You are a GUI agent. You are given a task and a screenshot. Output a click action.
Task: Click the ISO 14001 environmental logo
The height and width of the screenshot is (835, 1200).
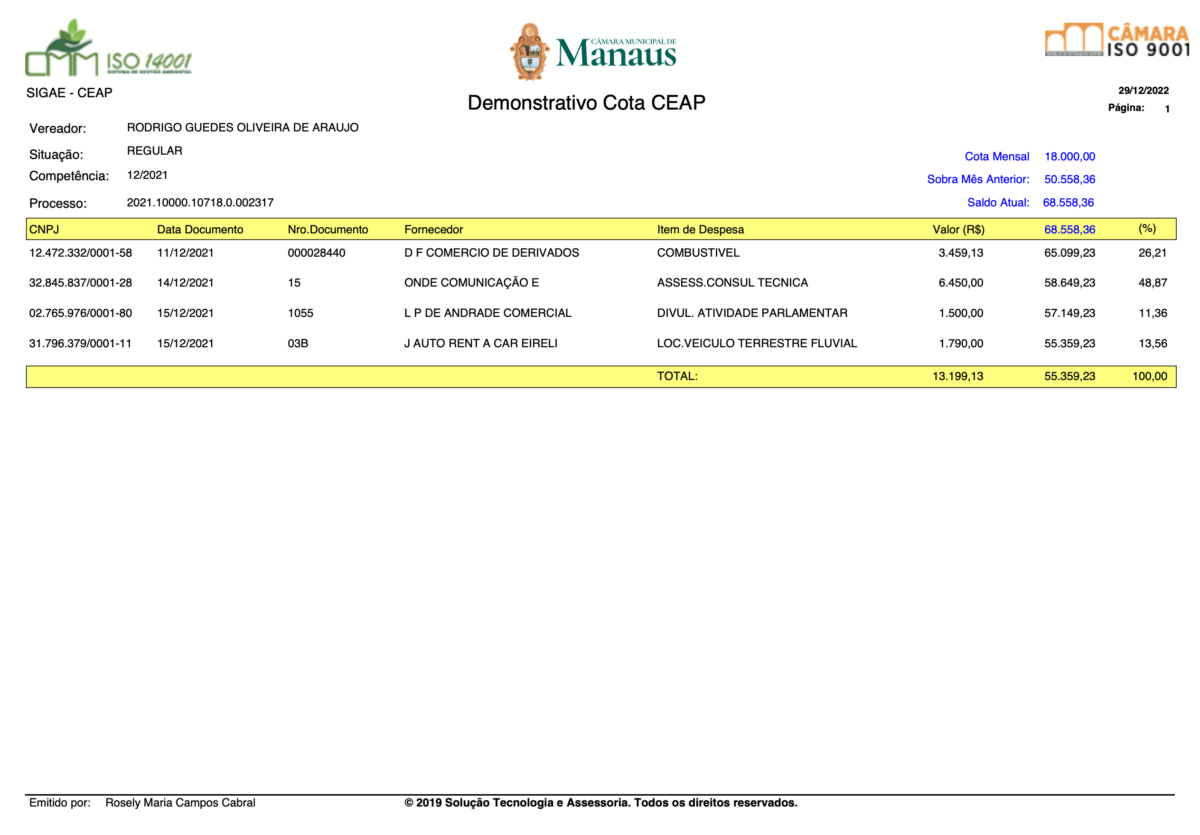pyautogui.click(x=109, y=49)
